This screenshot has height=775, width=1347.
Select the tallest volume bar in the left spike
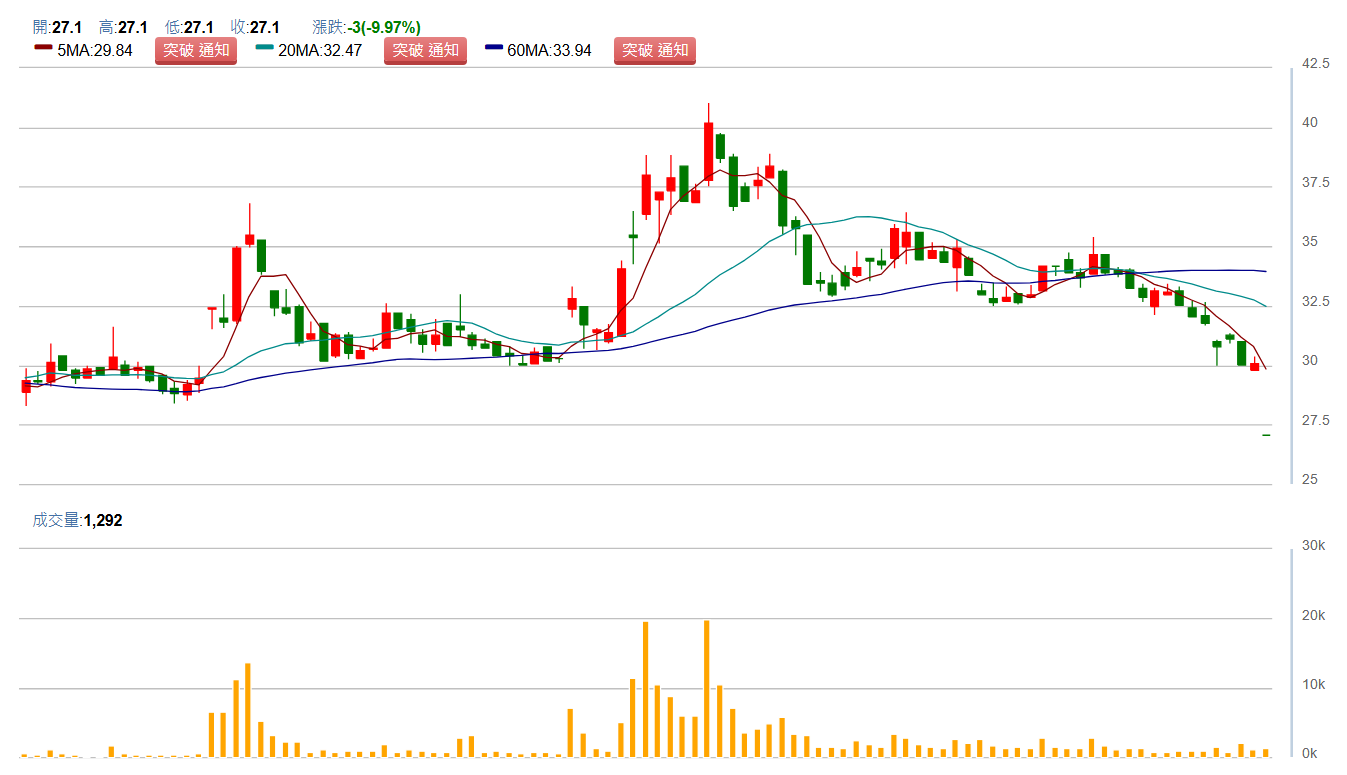247,709
